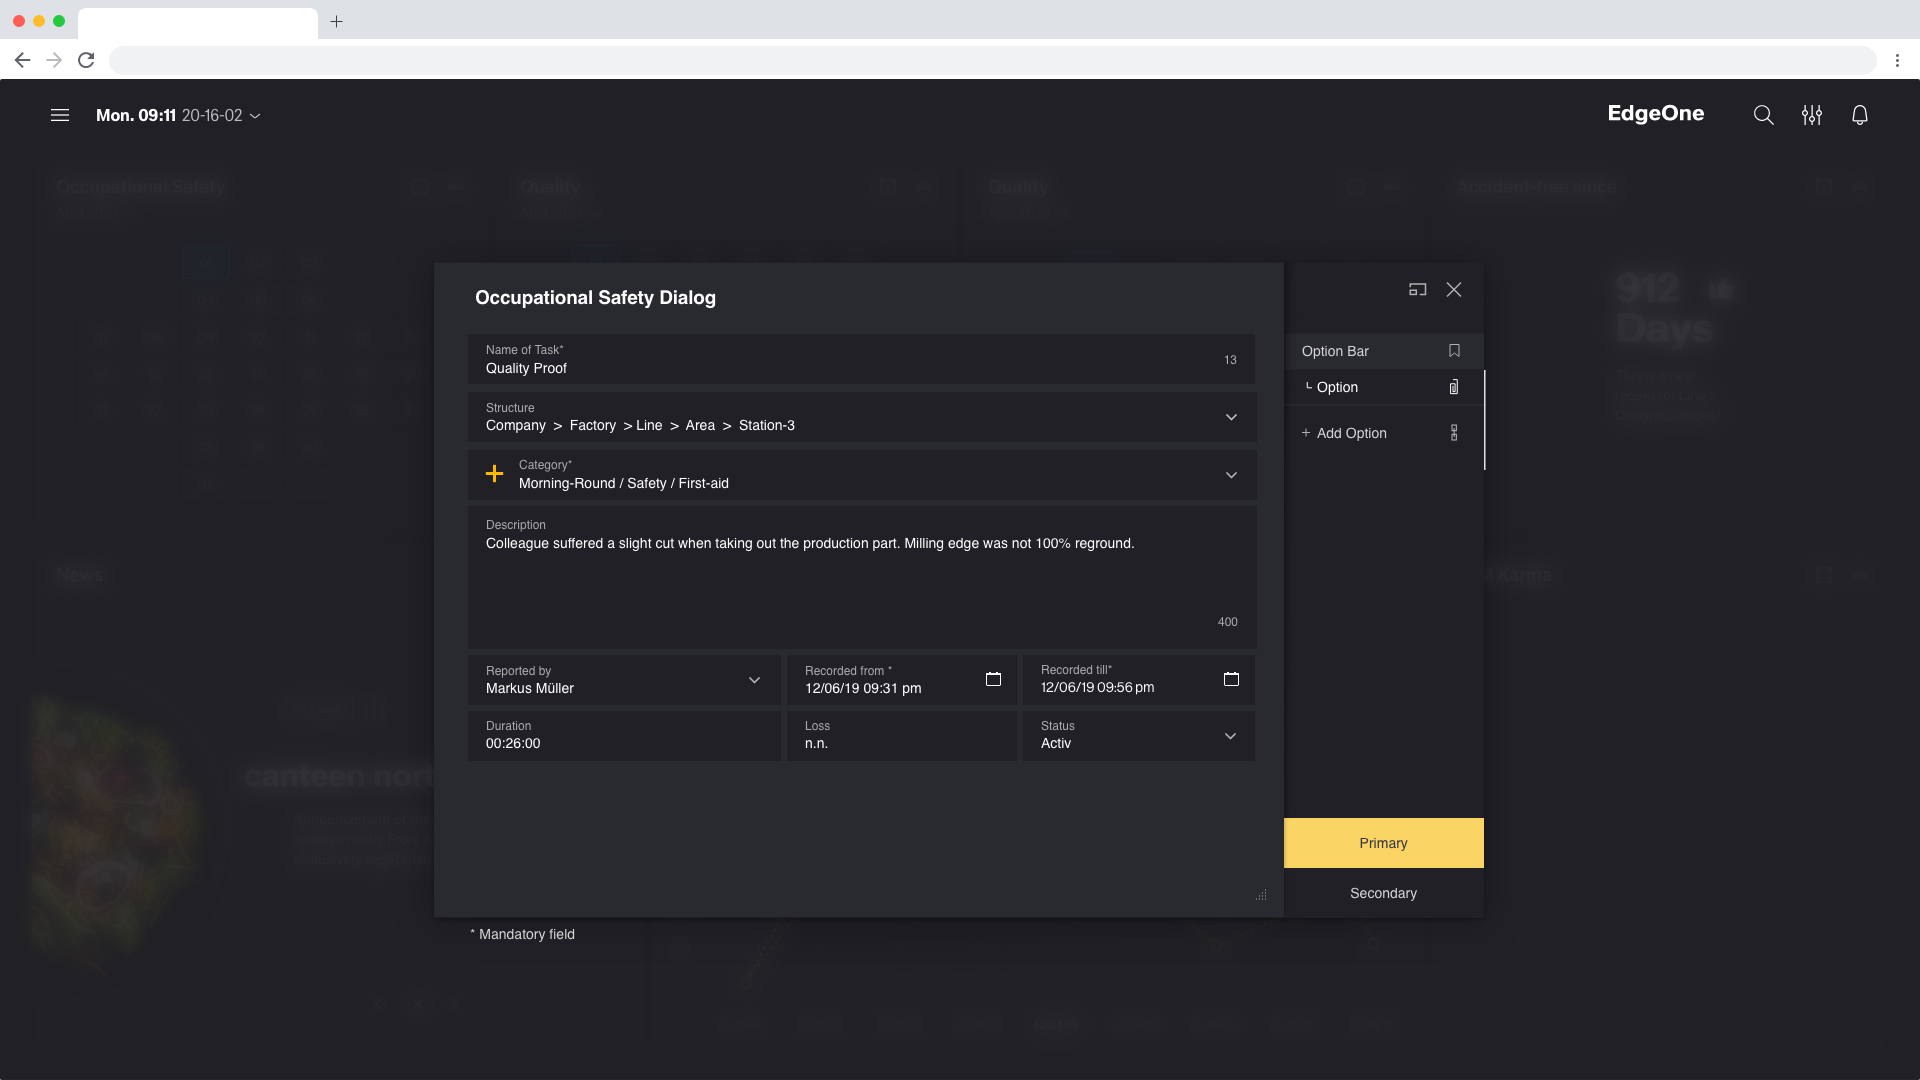The height and width of the screenshot is (1080, 1920).
Task: Click the bookmark icon in Option Bar
Action: (x=1454, y=351)
